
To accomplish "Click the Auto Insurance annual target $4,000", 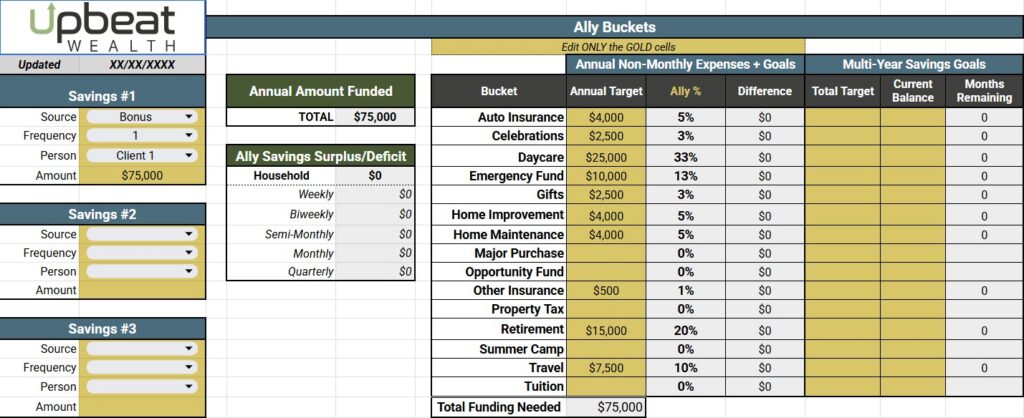I will (606, 118).
